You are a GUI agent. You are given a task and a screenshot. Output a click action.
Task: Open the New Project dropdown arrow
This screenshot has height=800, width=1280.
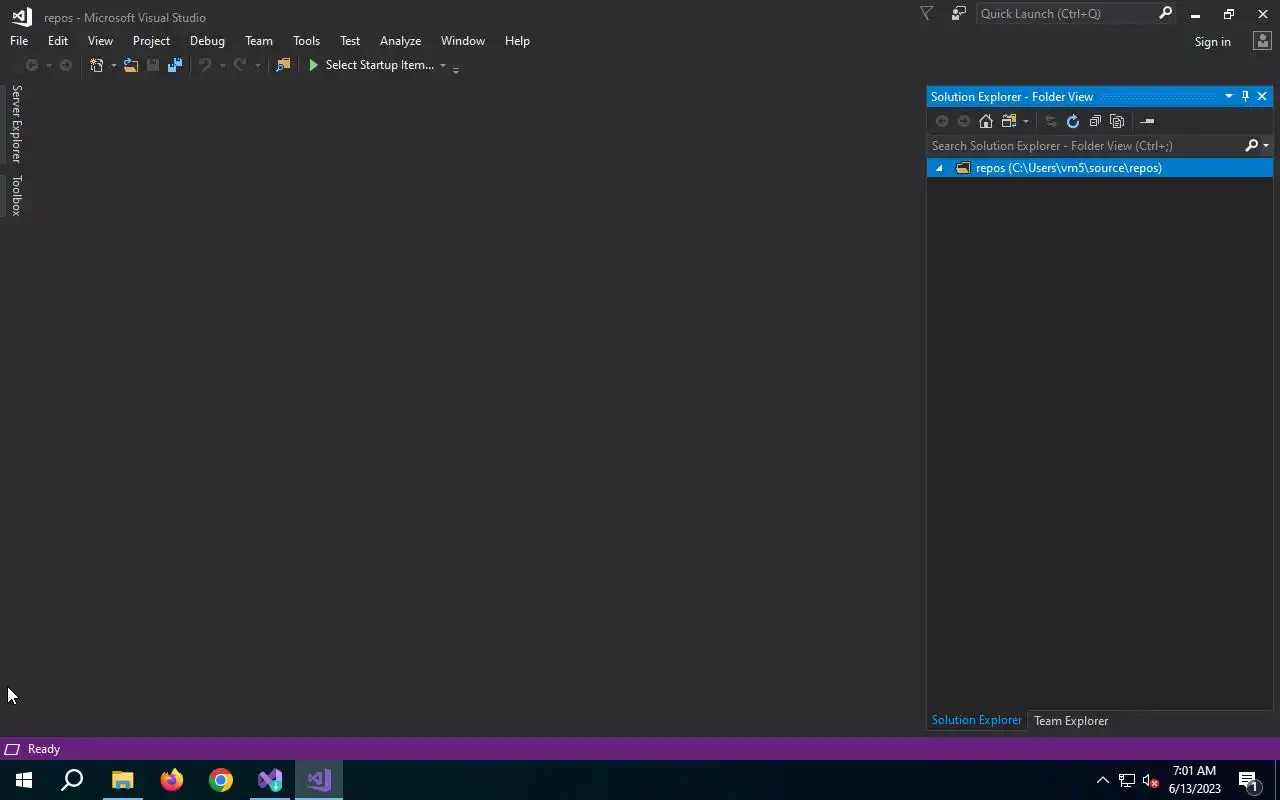pyautogui.click(x=113, y=66)
